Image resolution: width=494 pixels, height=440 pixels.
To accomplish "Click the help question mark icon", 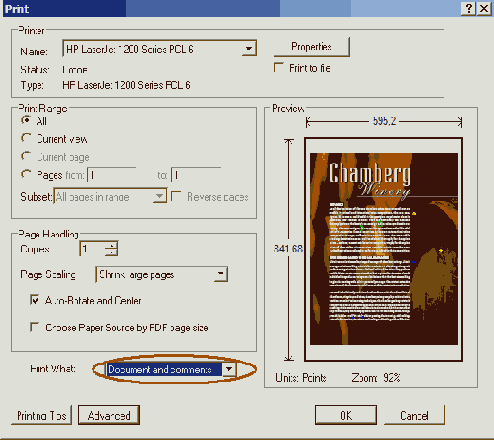I will click(x=468, y=9).
